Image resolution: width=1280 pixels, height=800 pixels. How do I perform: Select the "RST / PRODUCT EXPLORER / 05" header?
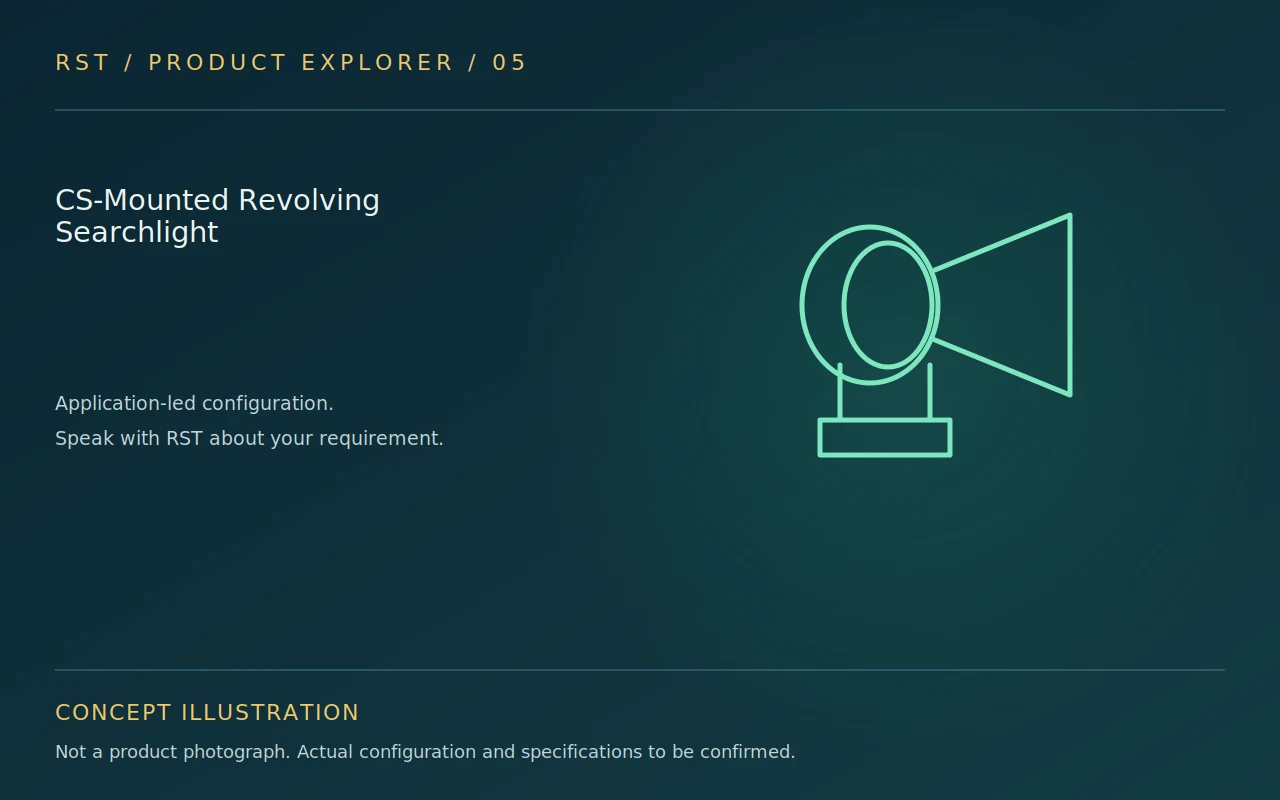[291, 62]
